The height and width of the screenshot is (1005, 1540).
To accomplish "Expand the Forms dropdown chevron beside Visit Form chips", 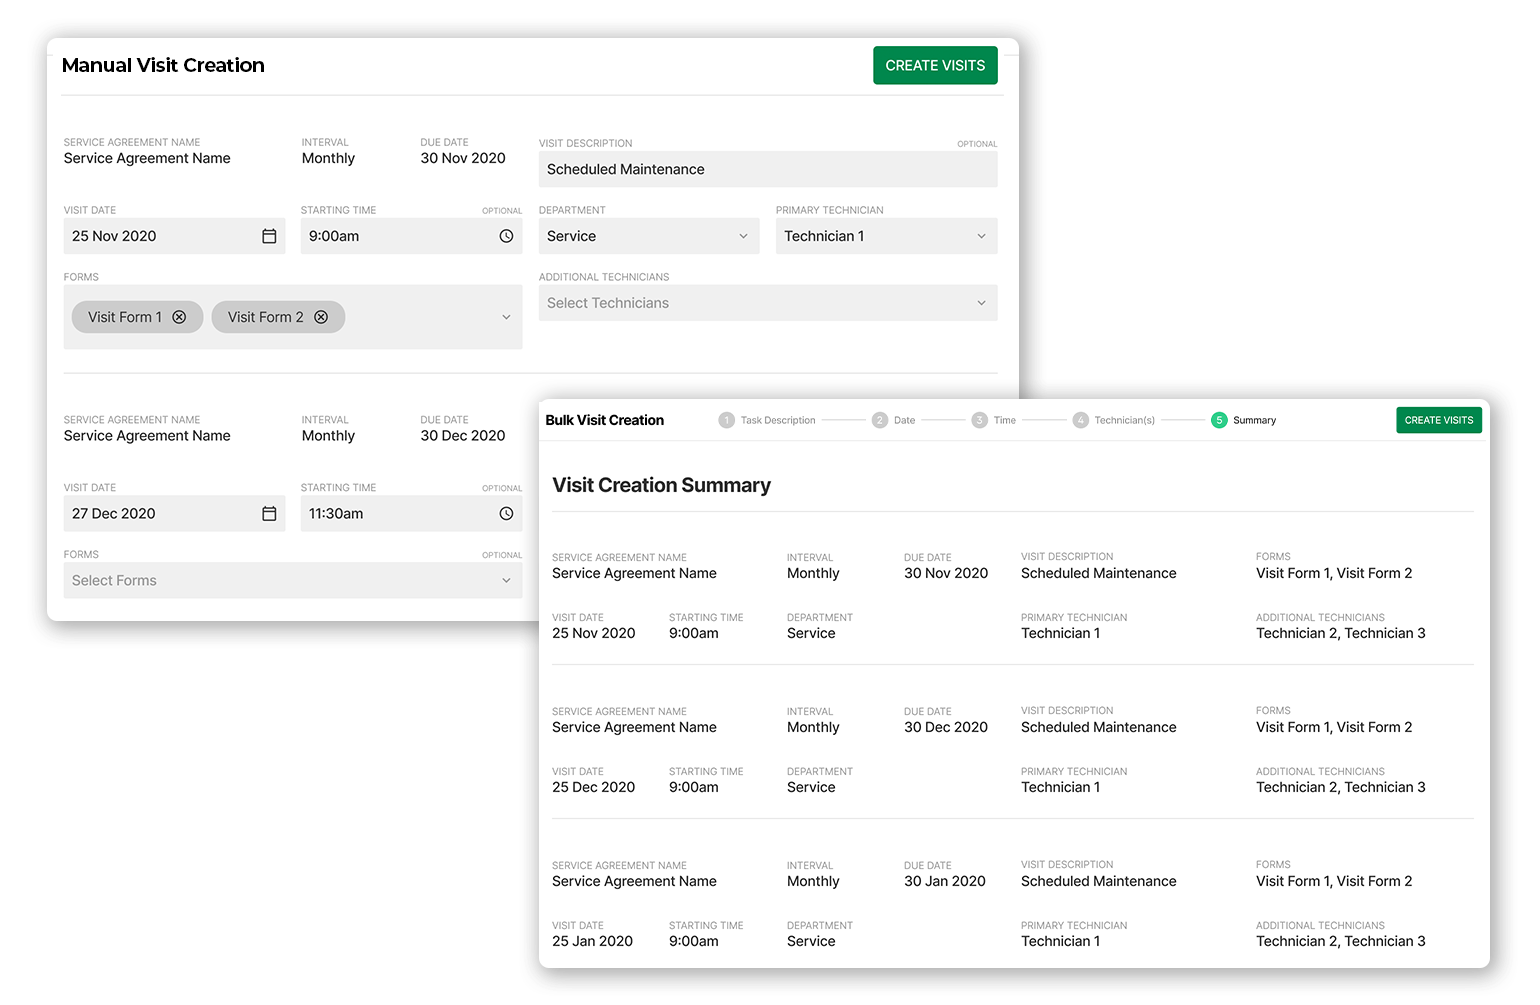I will [x=506, y=317].
